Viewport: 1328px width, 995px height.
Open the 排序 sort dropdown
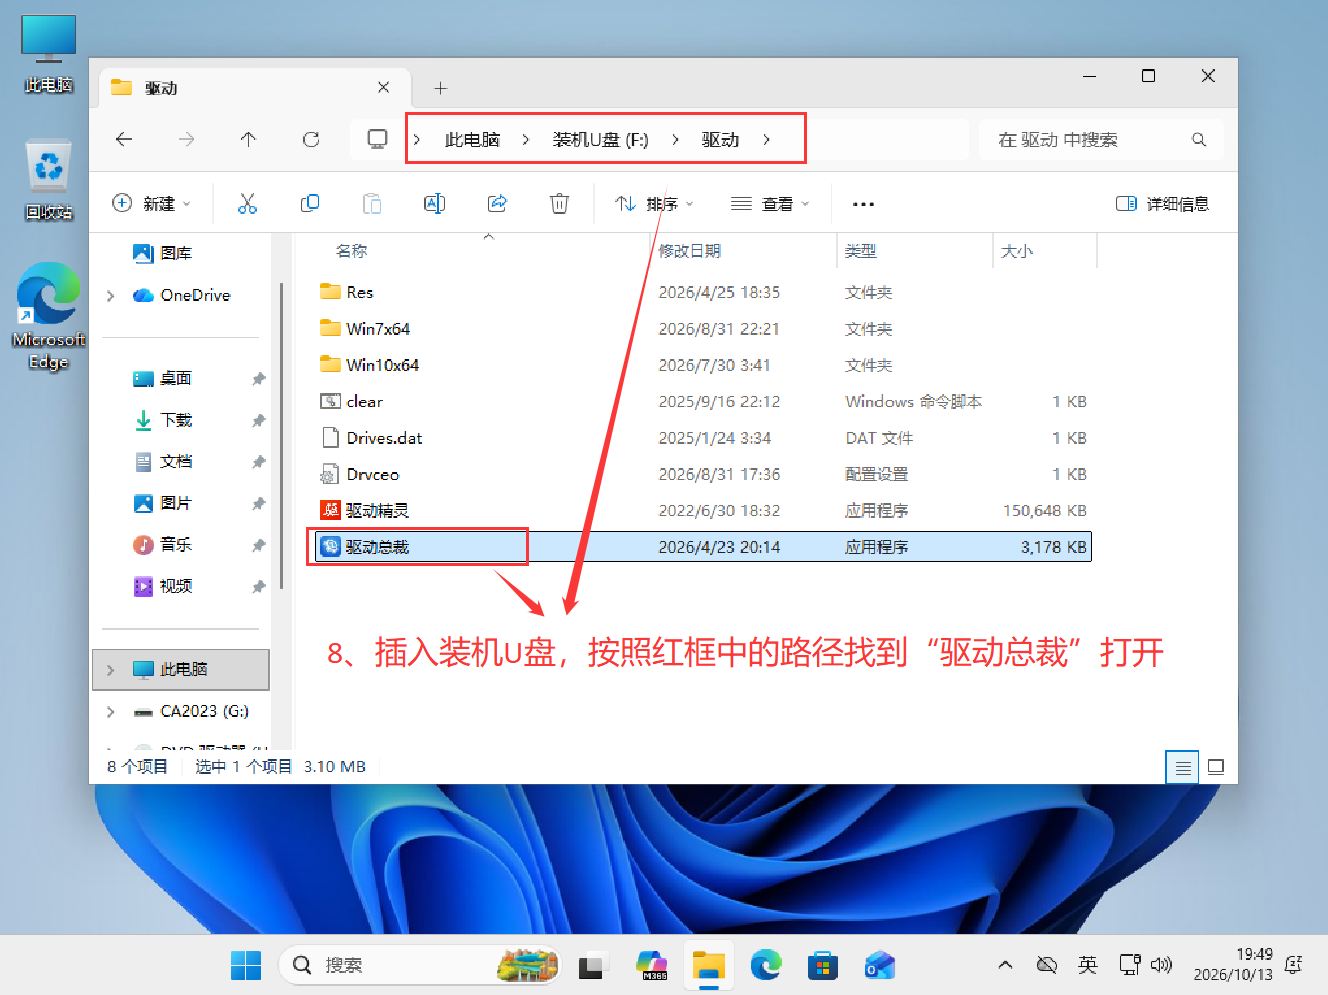[654, 204]
